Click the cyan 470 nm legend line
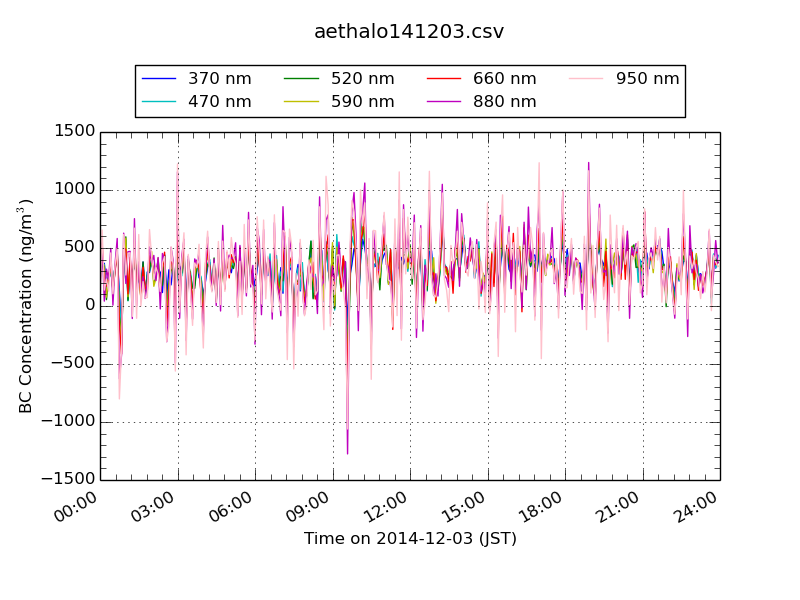800x600 pixels. [x=159, y=102]
